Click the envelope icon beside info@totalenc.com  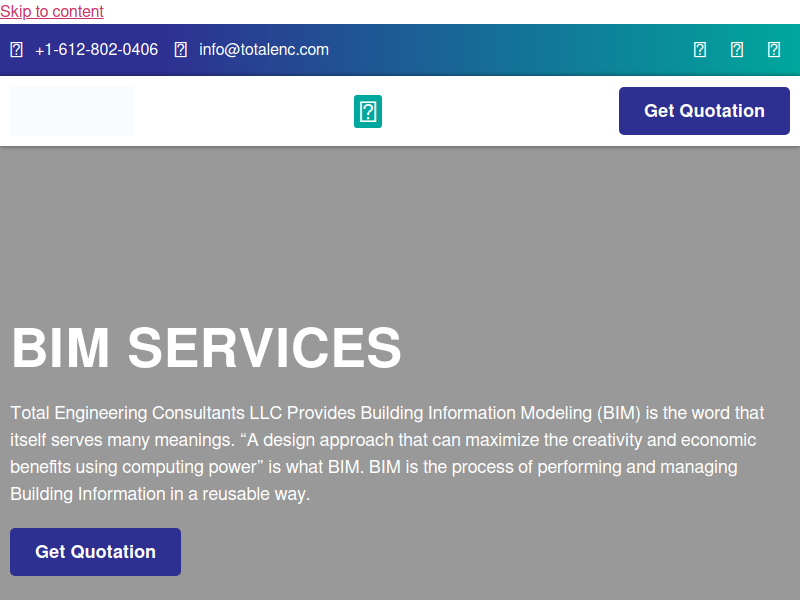(181, 49)
